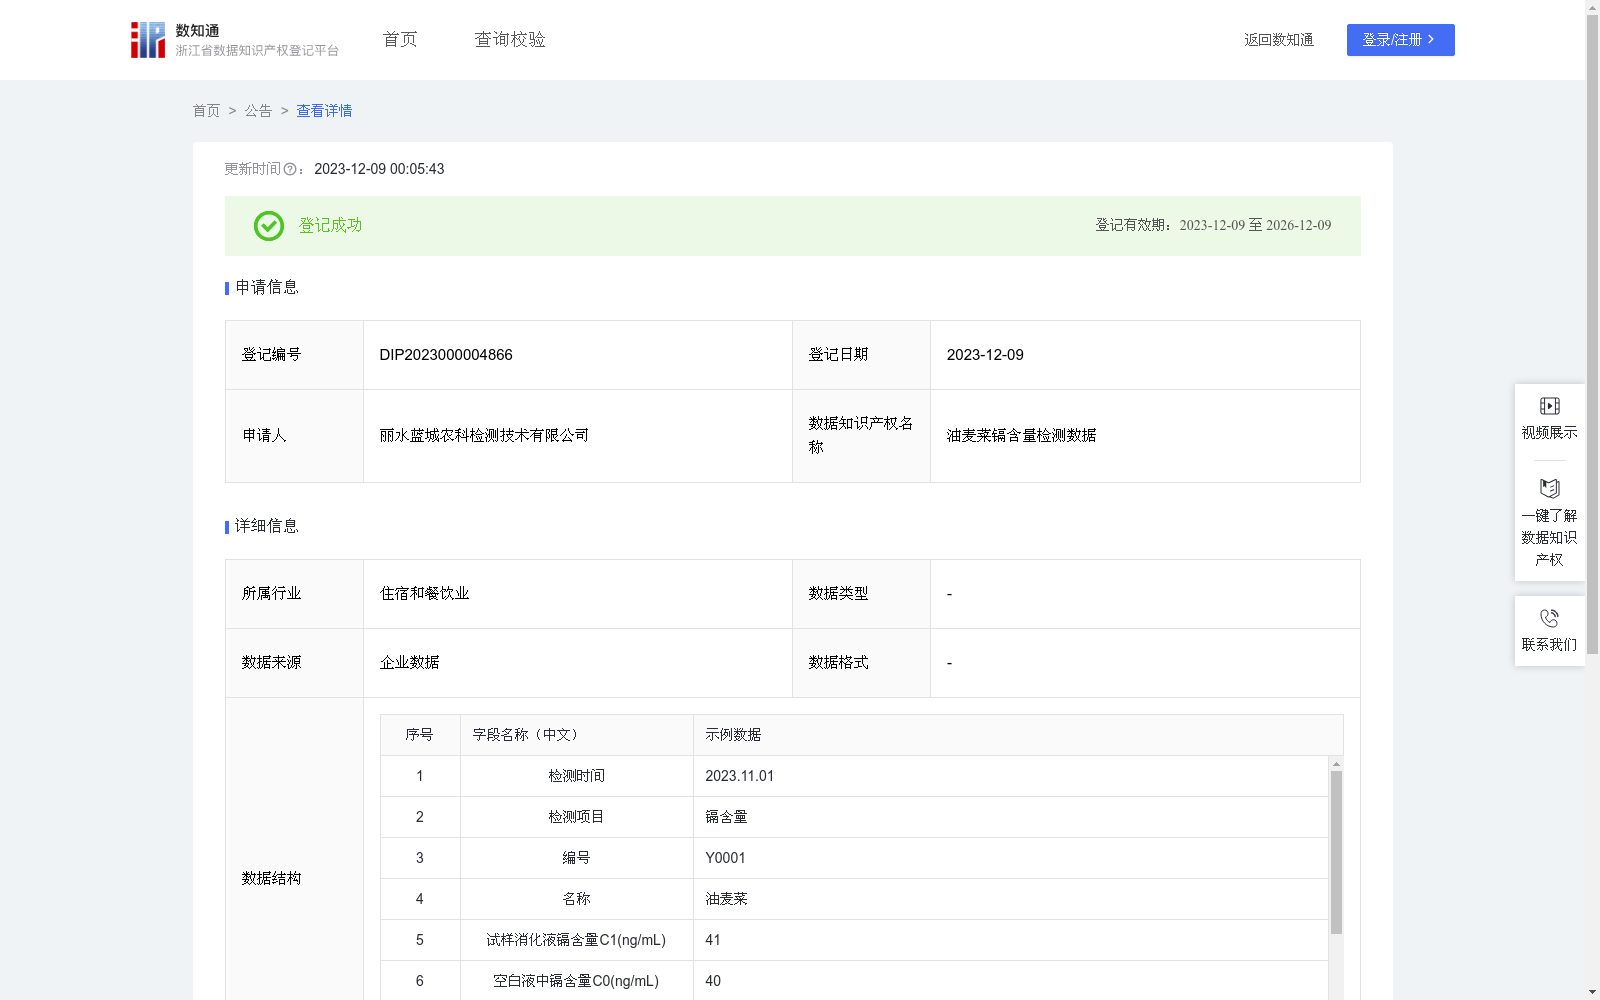This screenshot has height=1000, width=1600.
Task: Click the update time 2023-12-09 00:05:43
Action: pyautogui.click(x=379, y=169)
